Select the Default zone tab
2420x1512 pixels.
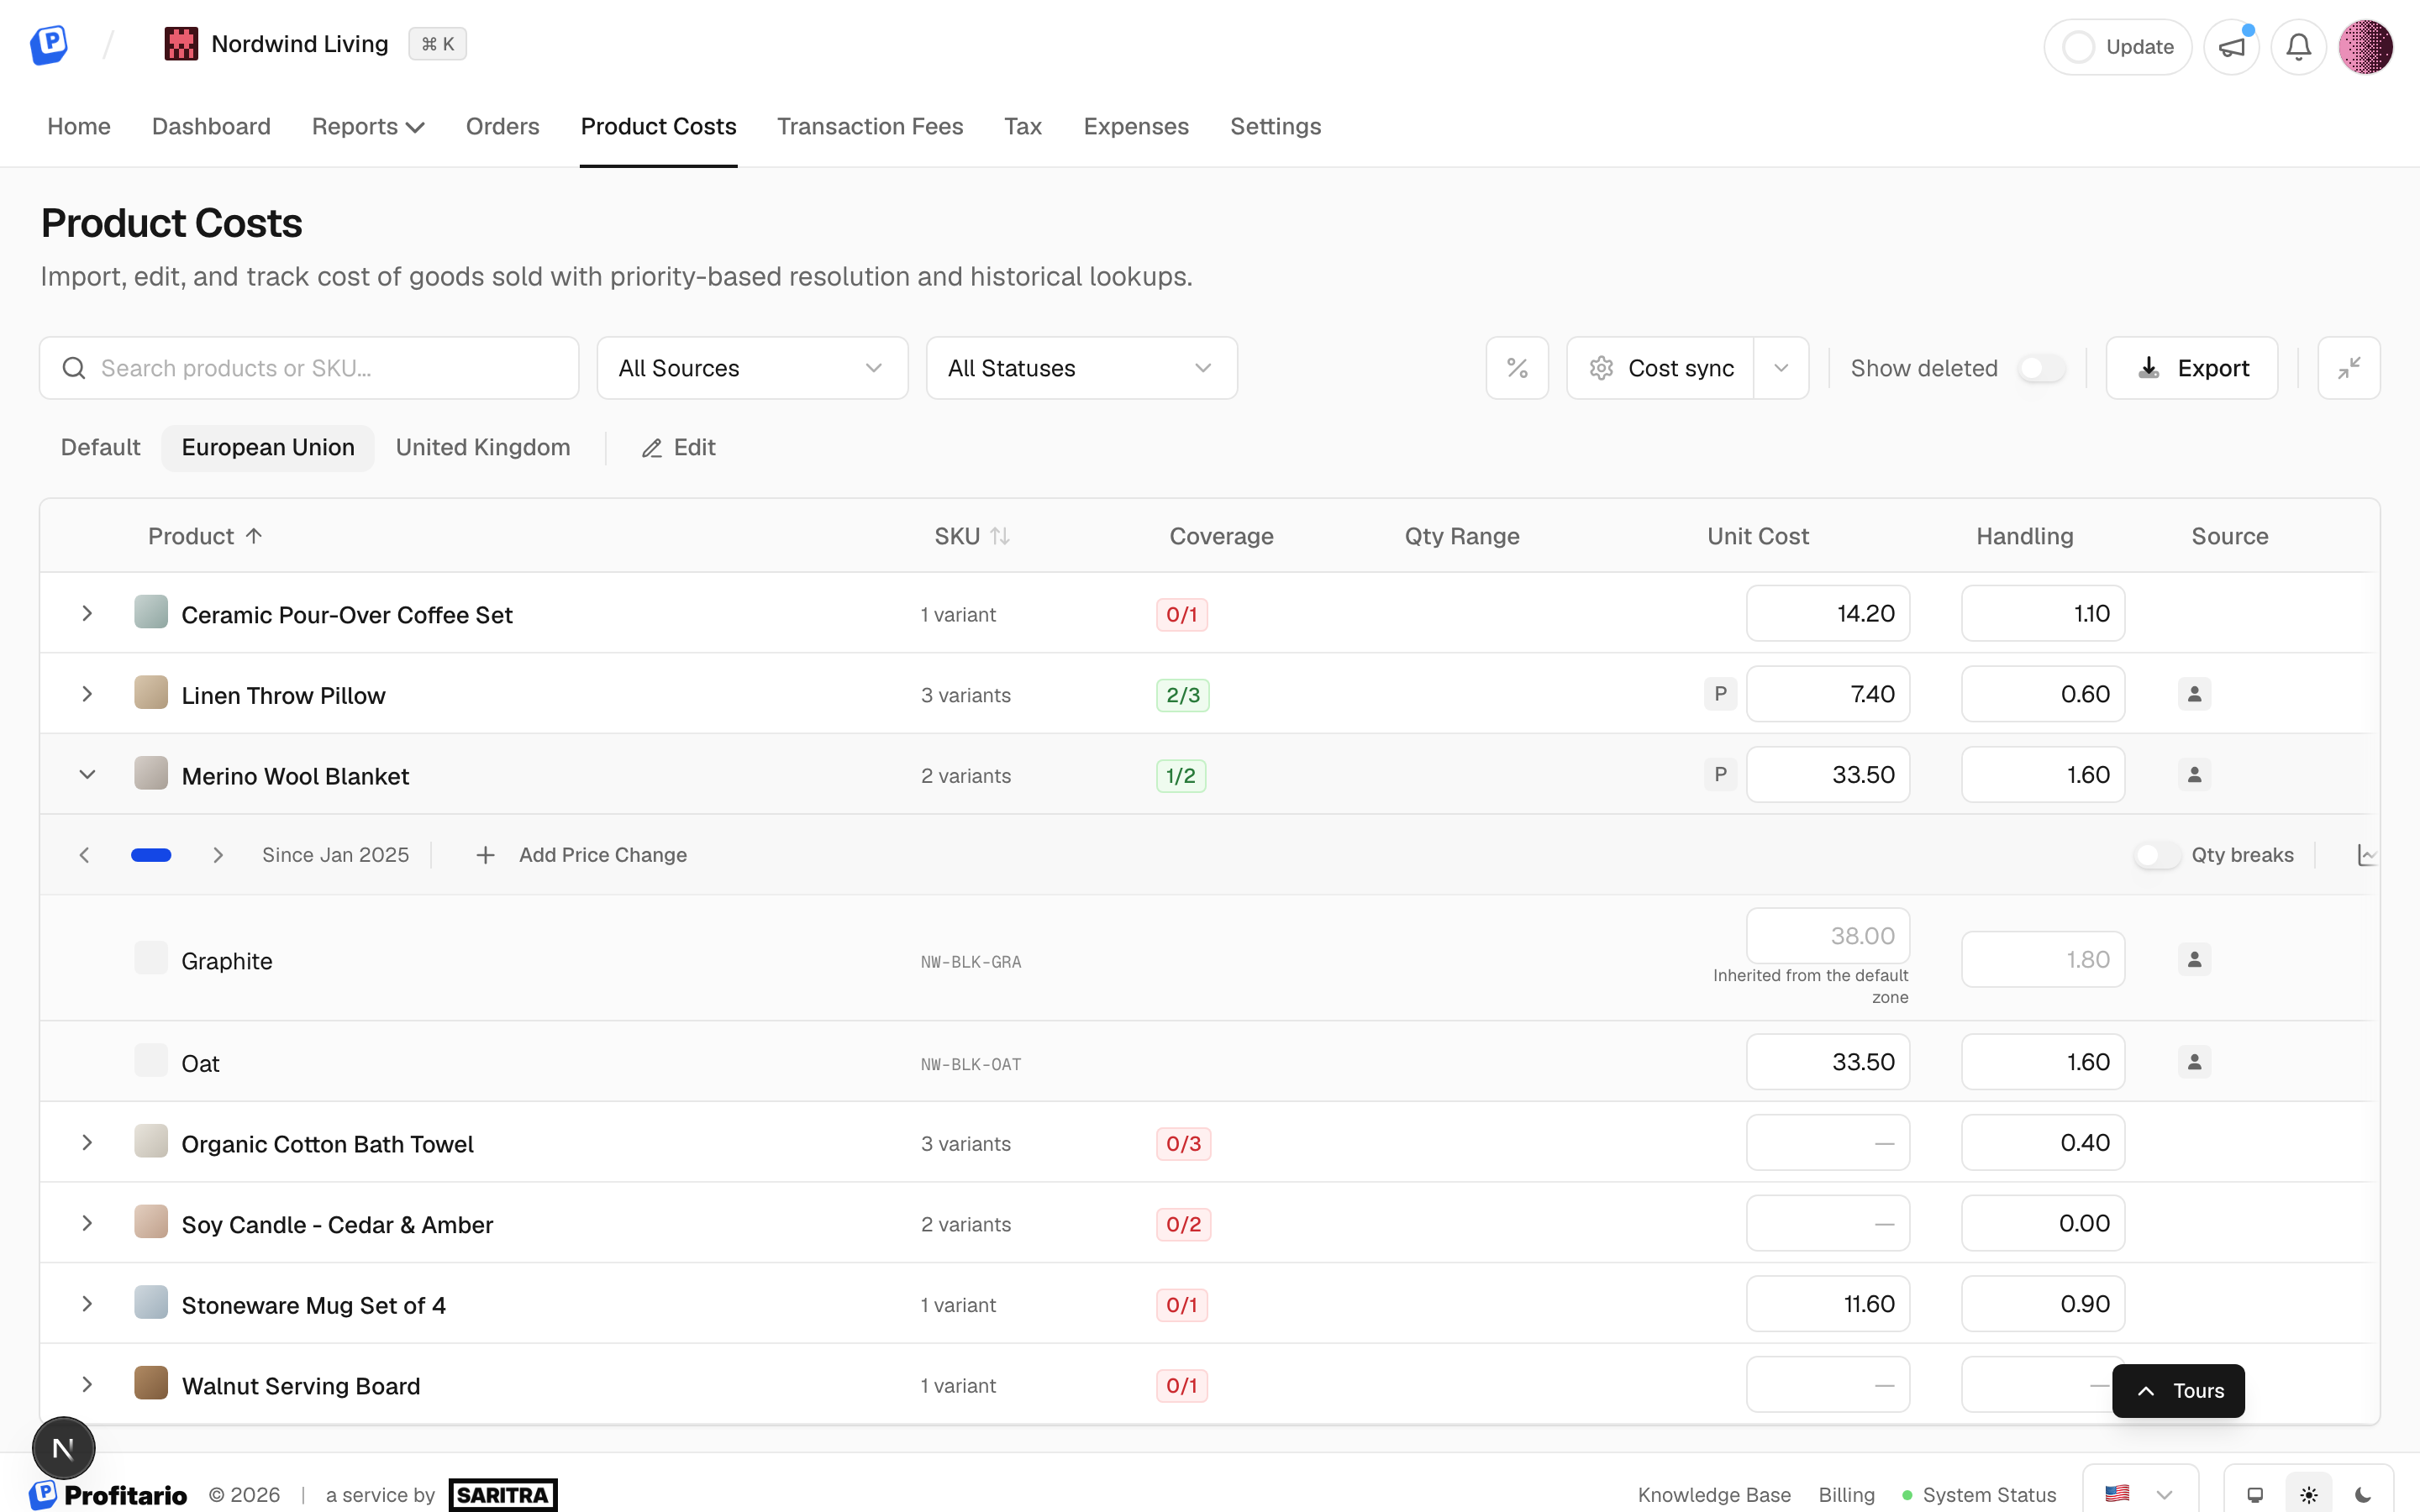(100, 447)
